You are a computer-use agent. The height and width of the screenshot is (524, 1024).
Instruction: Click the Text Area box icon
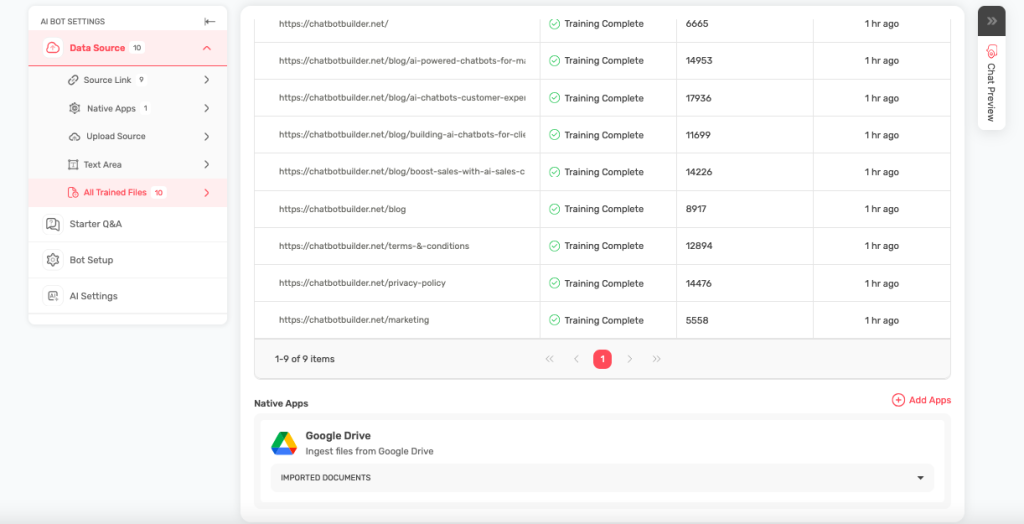pyautogui.click(x=73, y=165)
